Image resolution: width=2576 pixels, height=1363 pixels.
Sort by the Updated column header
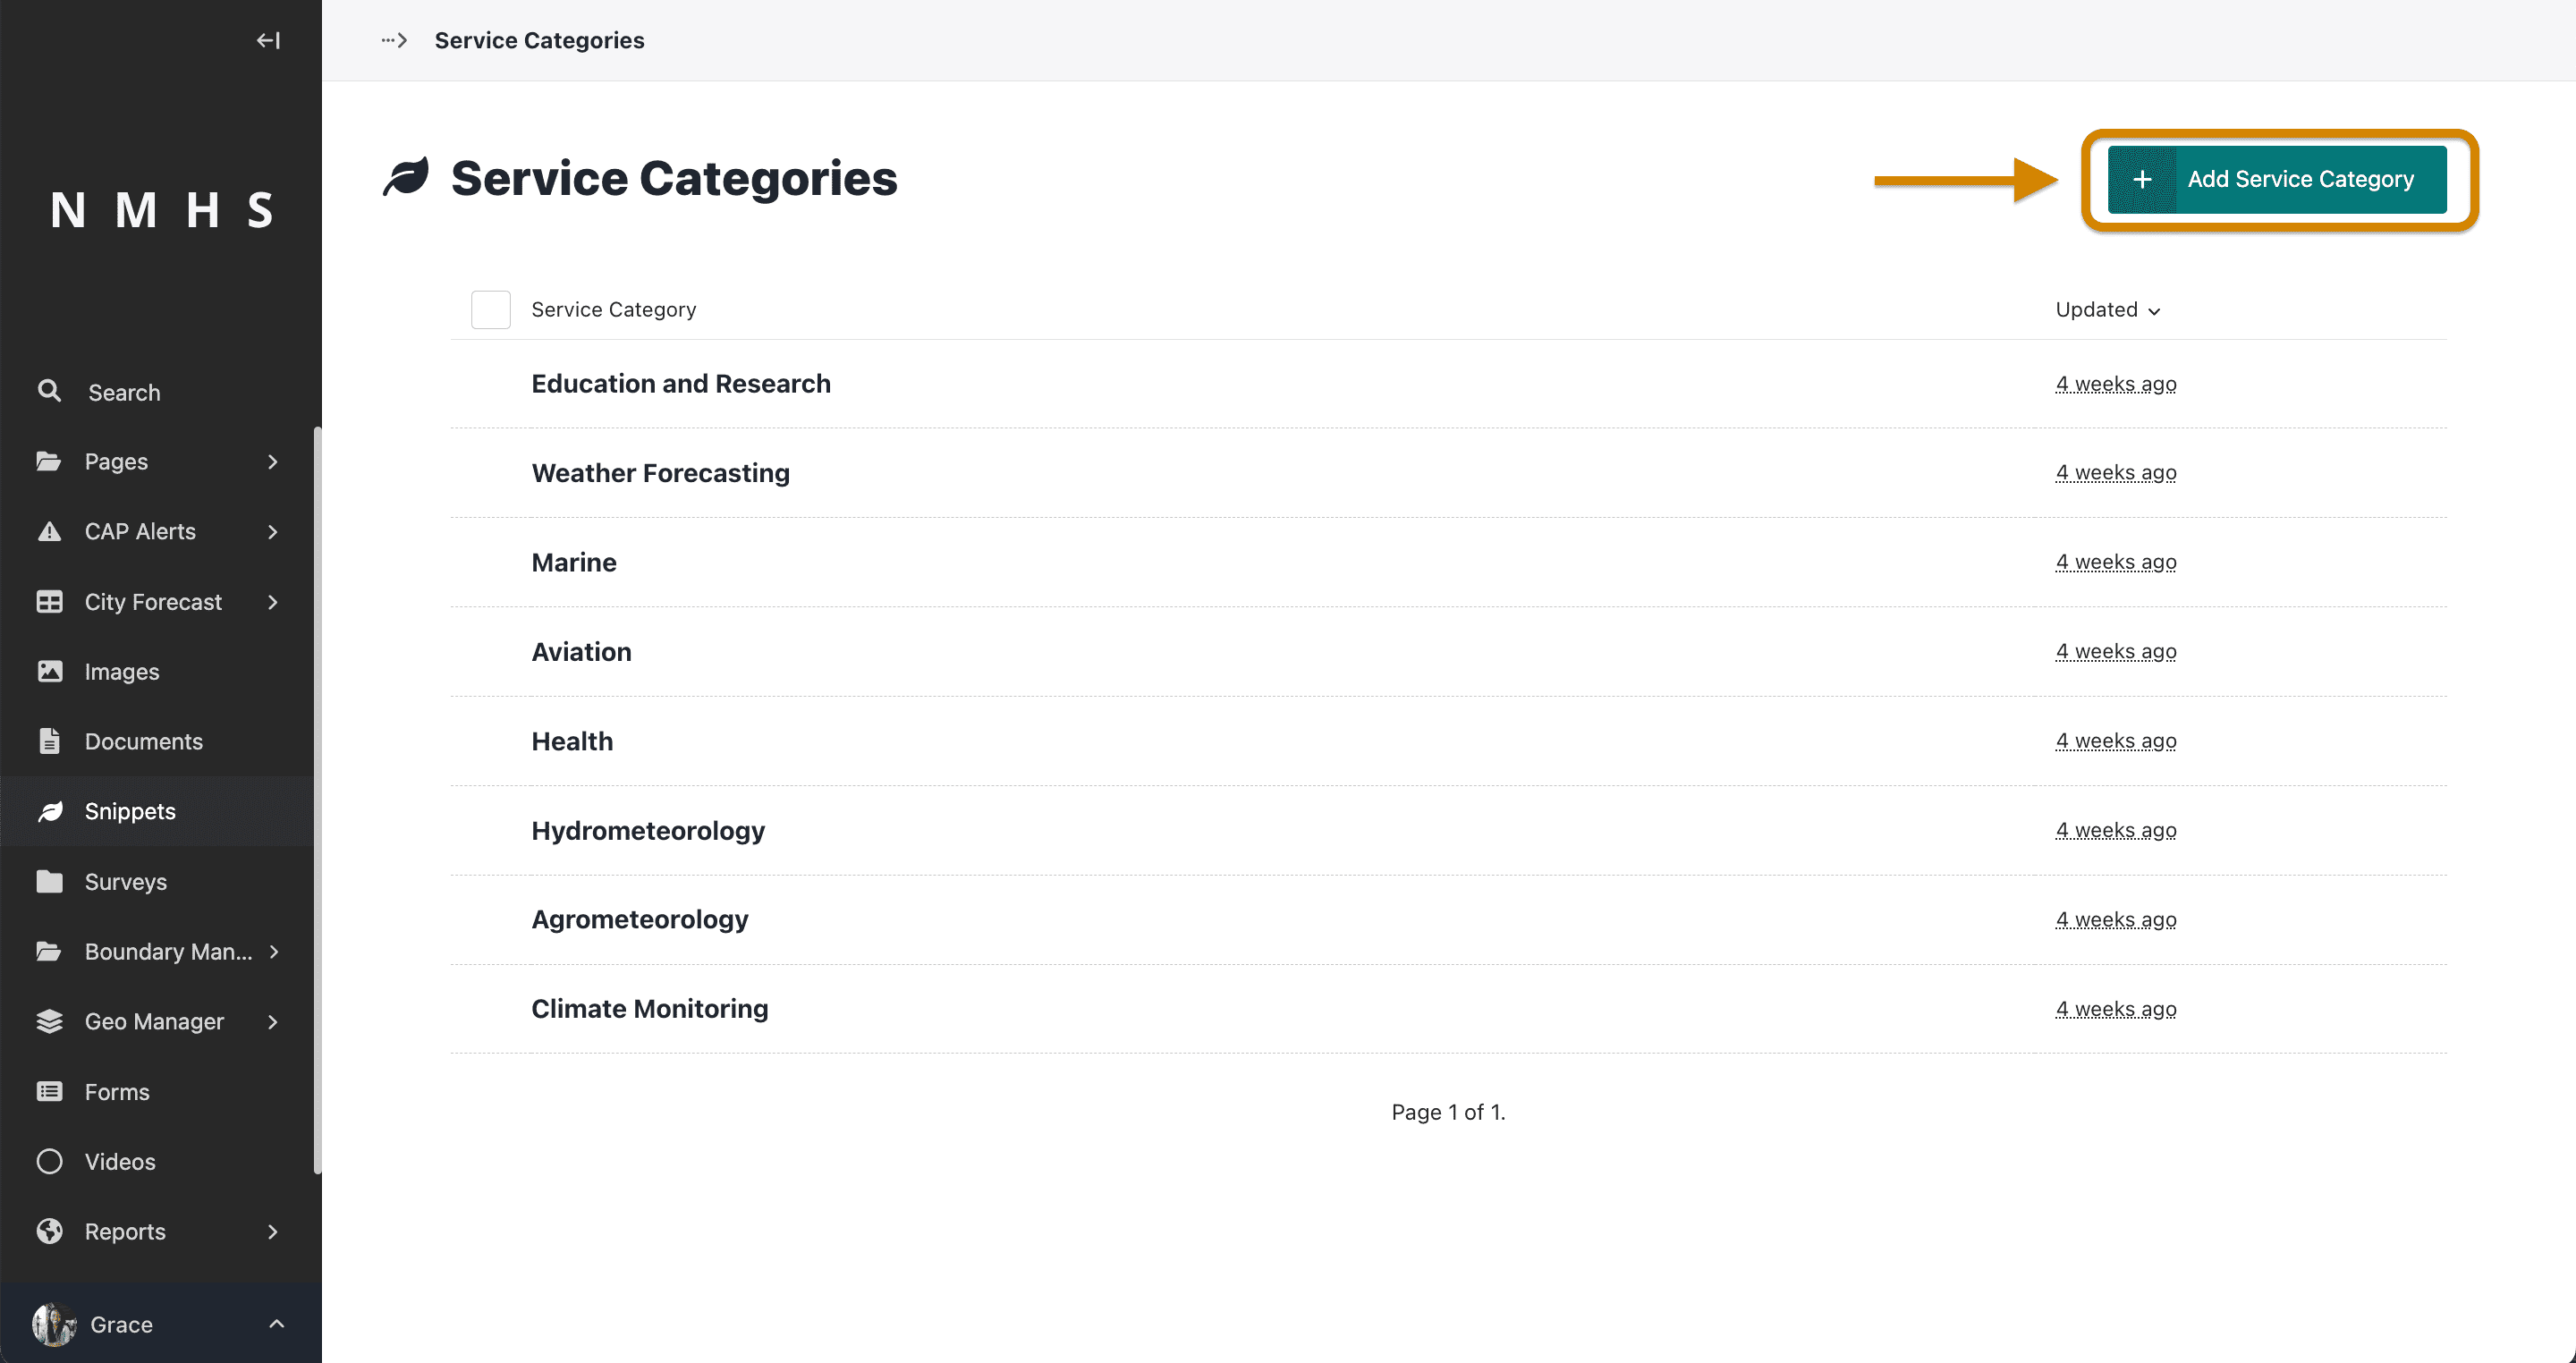[x=2108, y=309]
